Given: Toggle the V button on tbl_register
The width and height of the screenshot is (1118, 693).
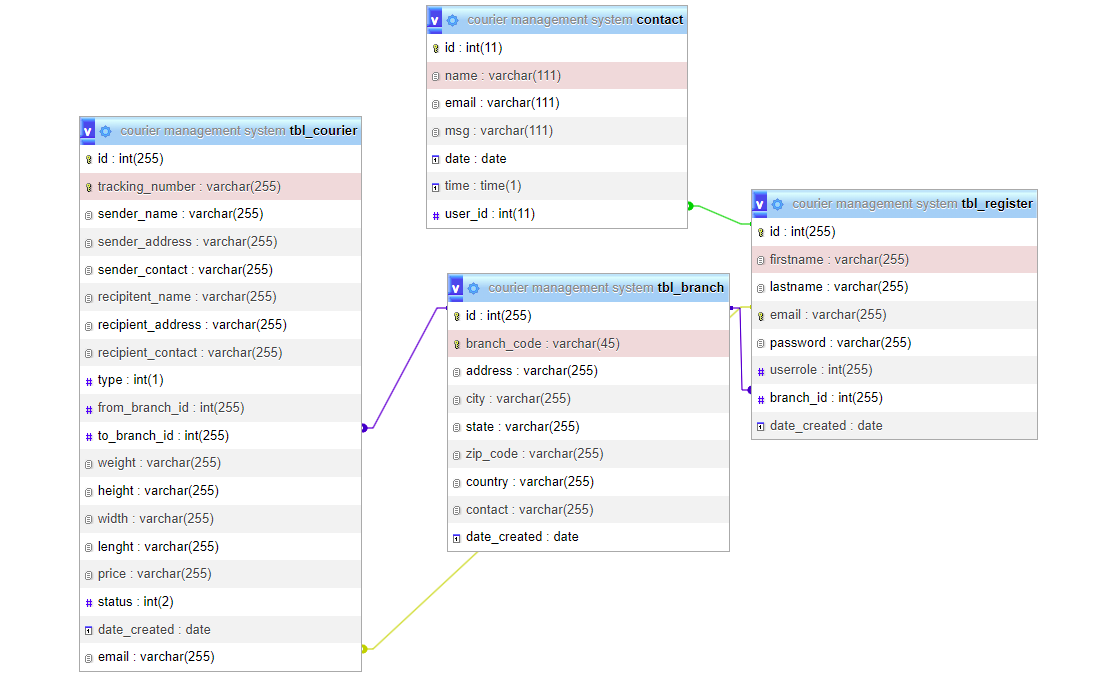Looking at the screenshot, I should pos(759,203).
